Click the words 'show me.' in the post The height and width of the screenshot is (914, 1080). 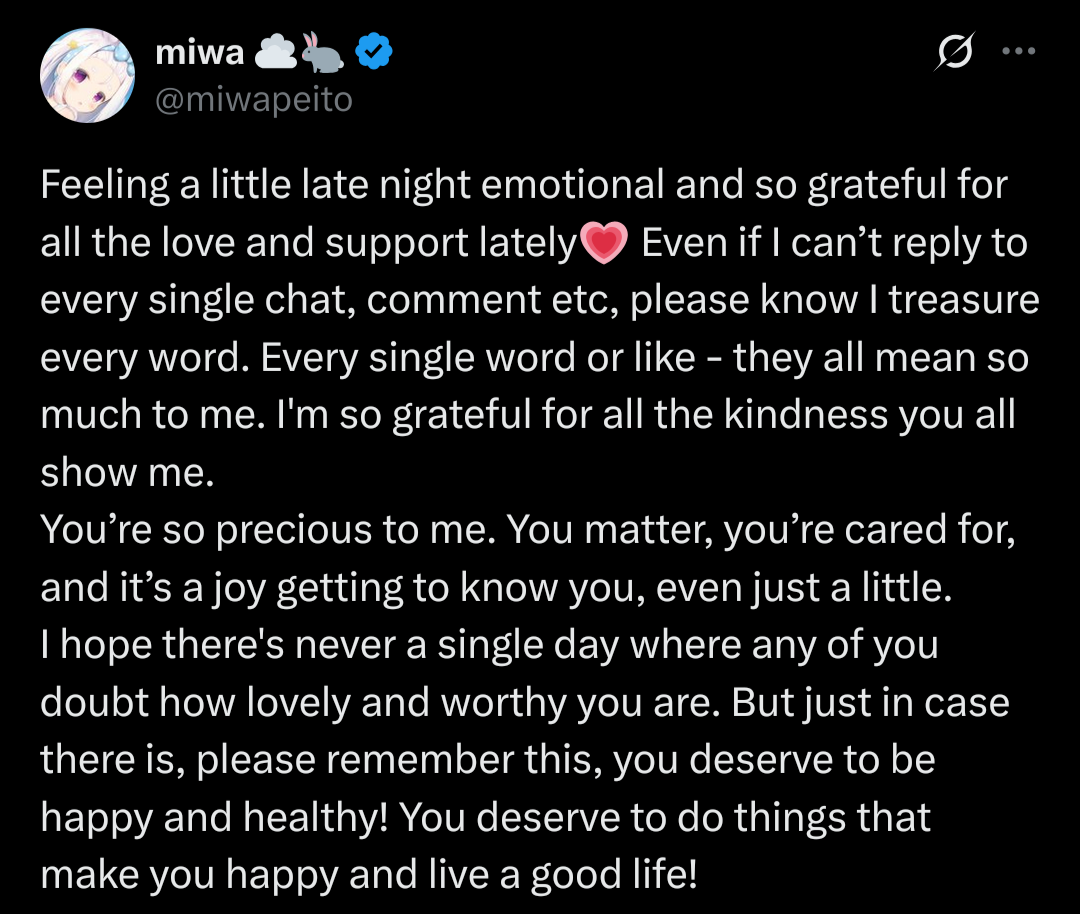tap(128, 474)
